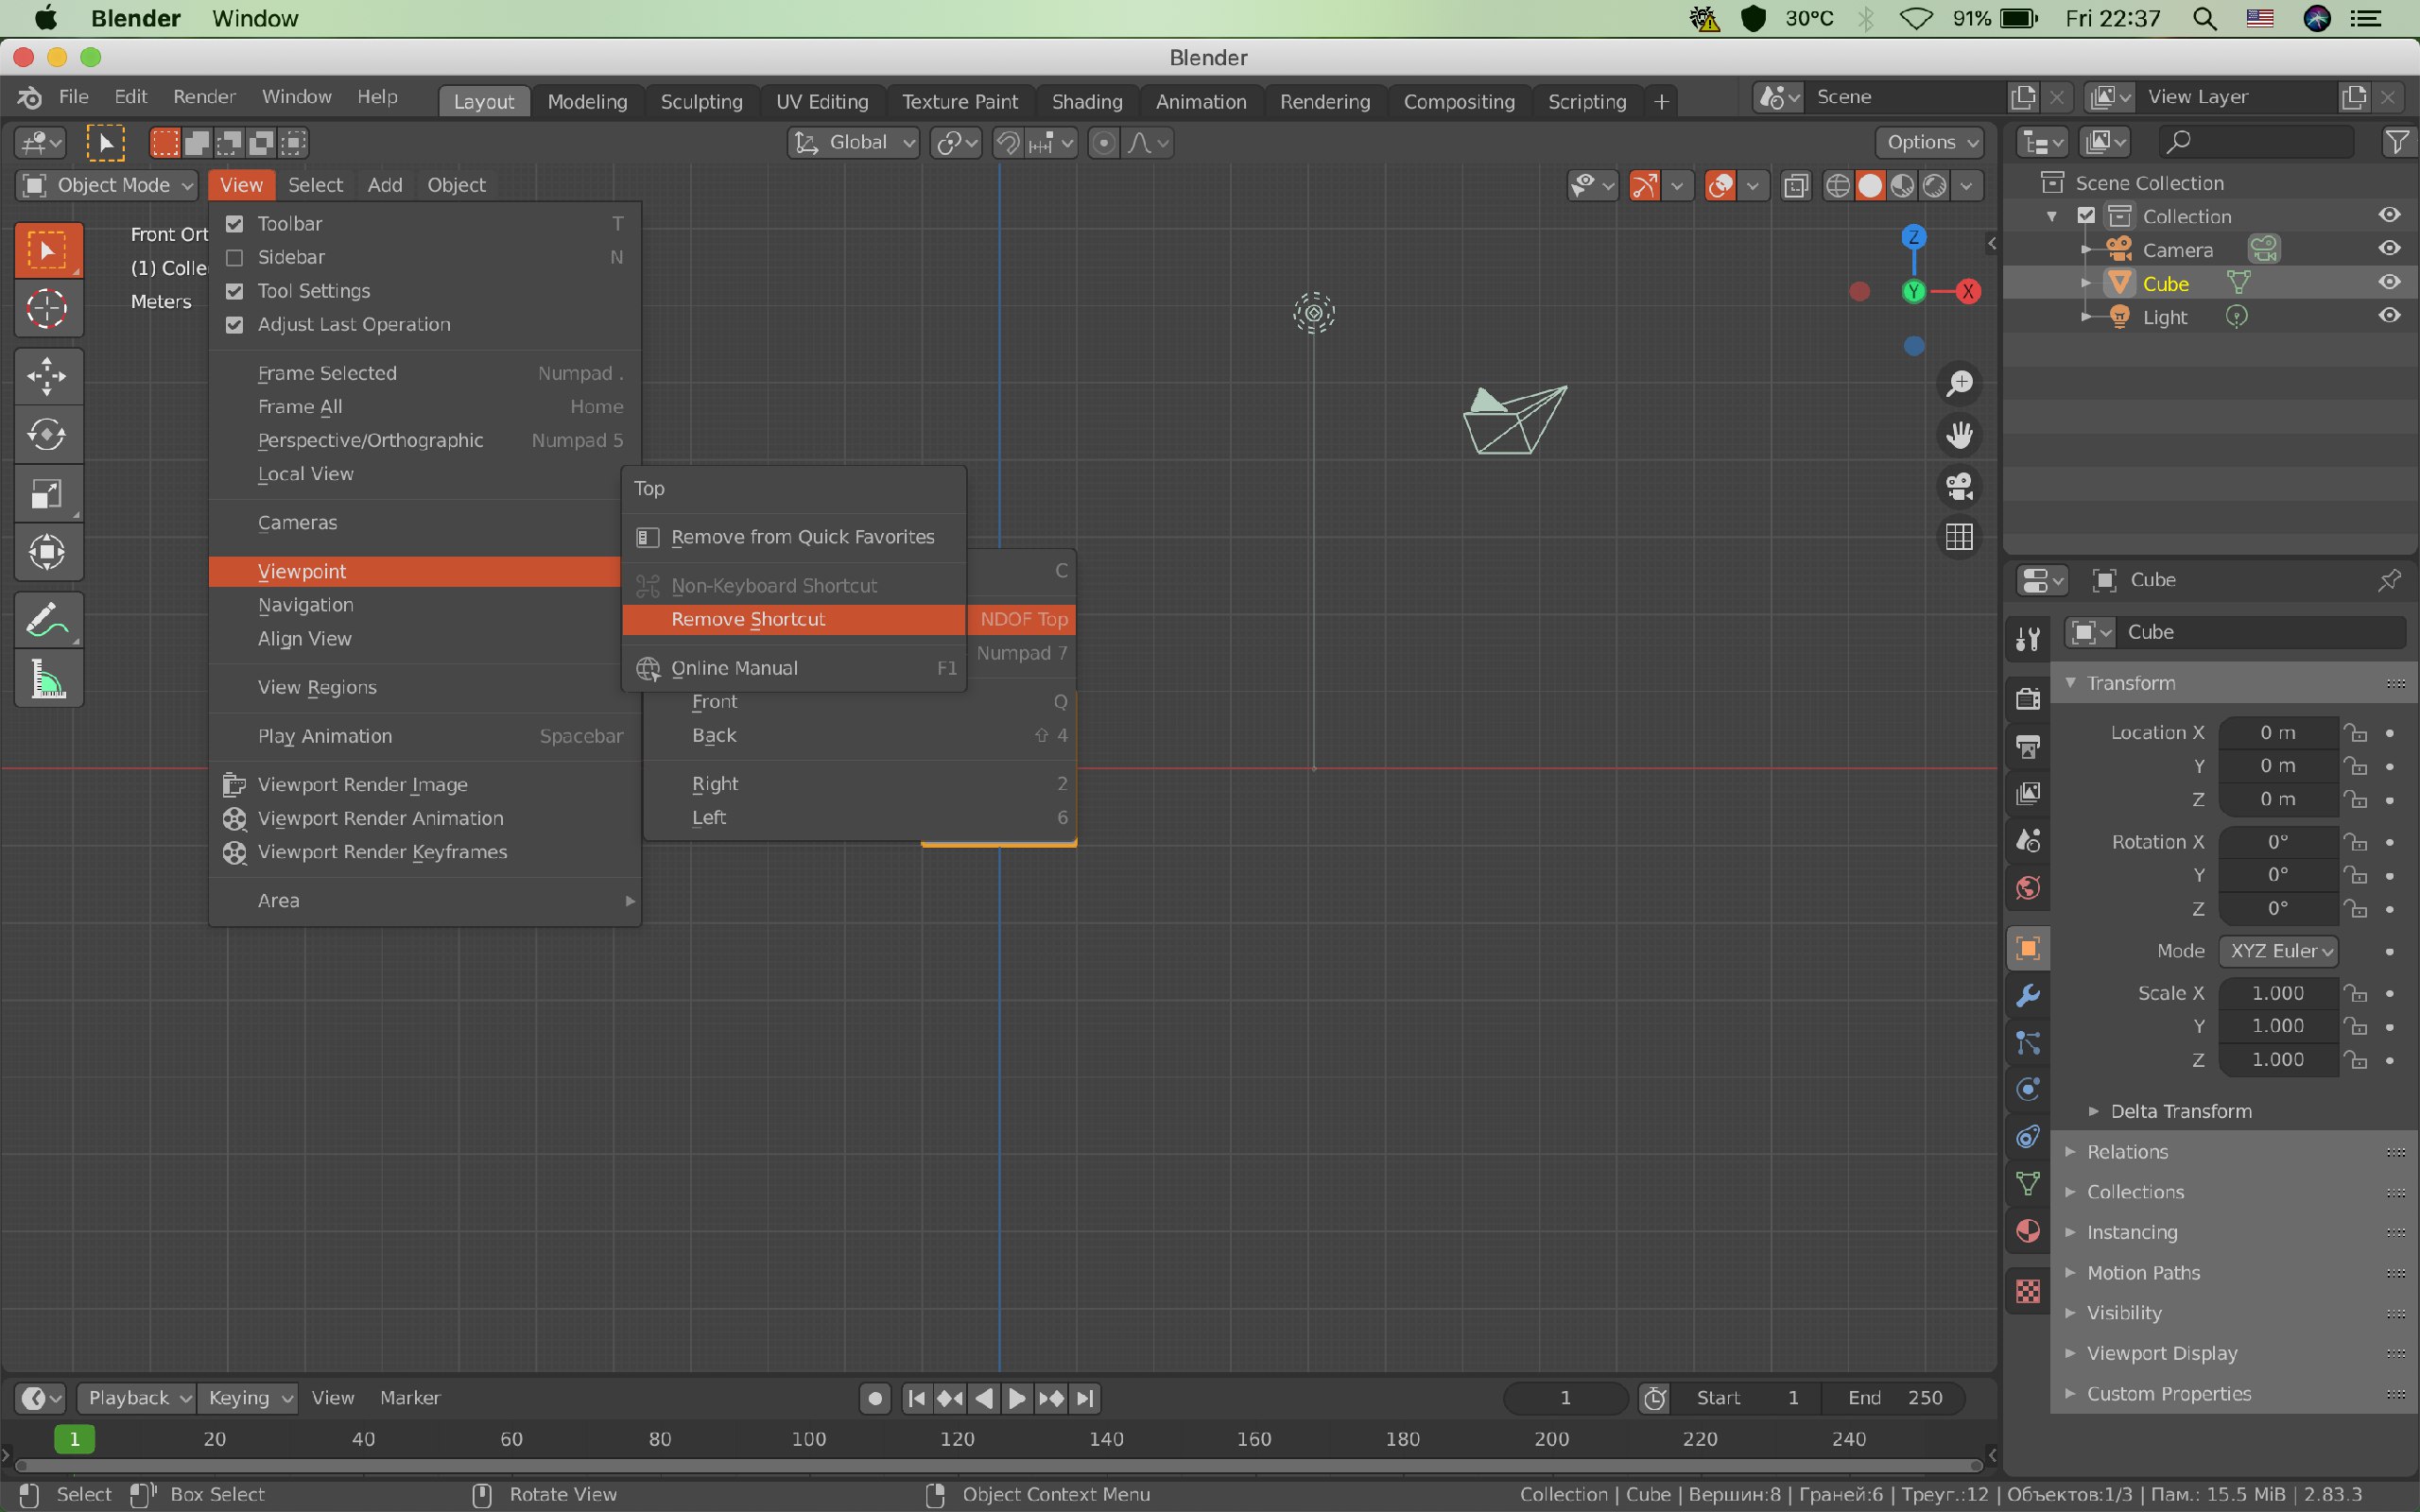Screen dimensions: 2420x1512
Task: Click the red X axis gizmo
Action: (1968, 291)
